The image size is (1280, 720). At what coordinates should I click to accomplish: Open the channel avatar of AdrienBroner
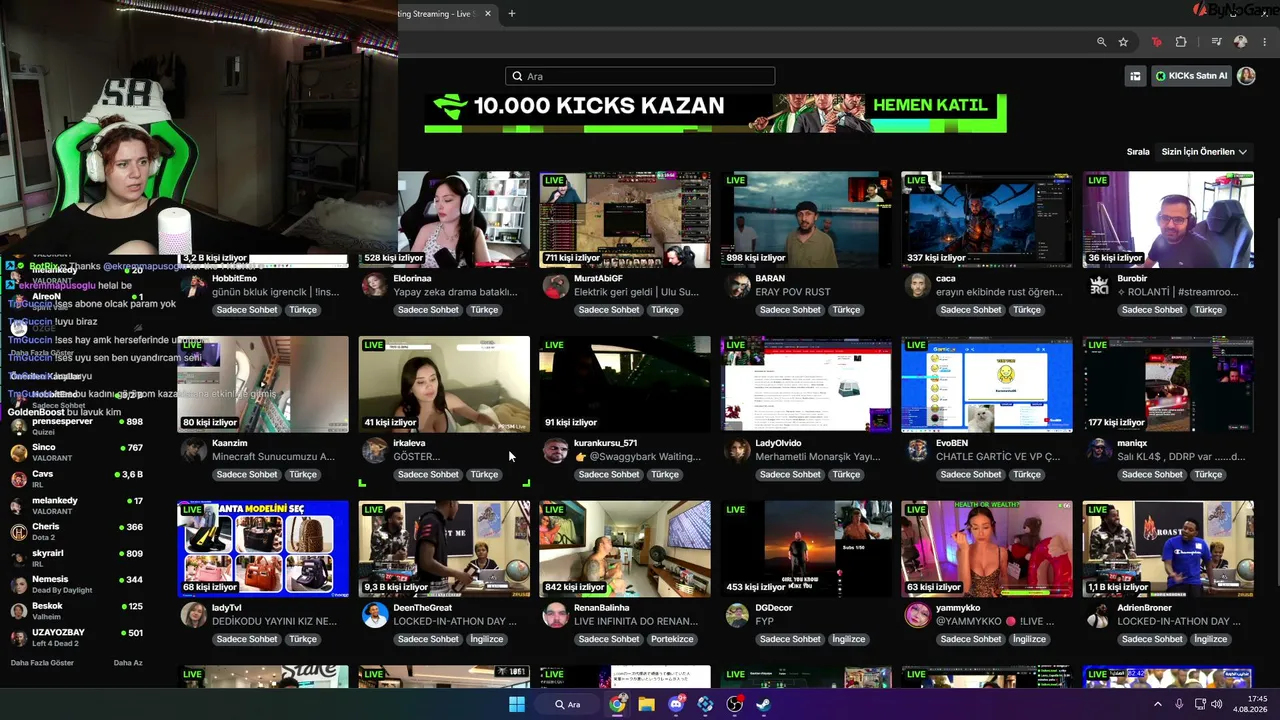pyautogui.click(x=1099, y=615)
